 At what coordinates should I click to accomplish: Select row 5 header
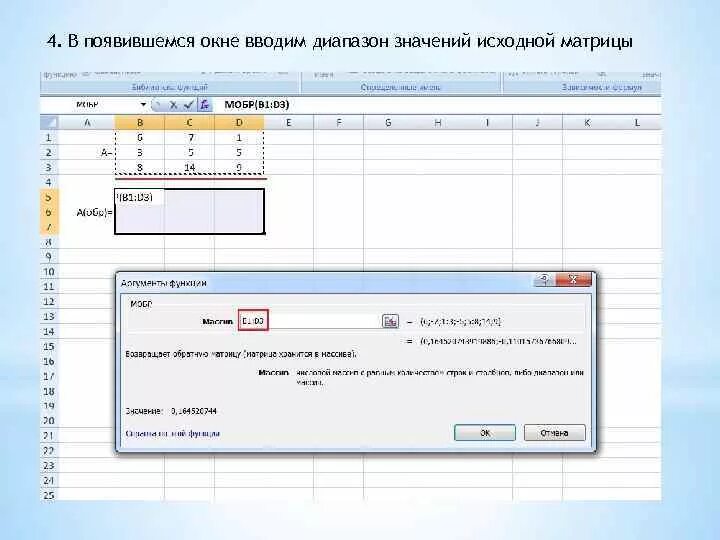click(49, 197)
